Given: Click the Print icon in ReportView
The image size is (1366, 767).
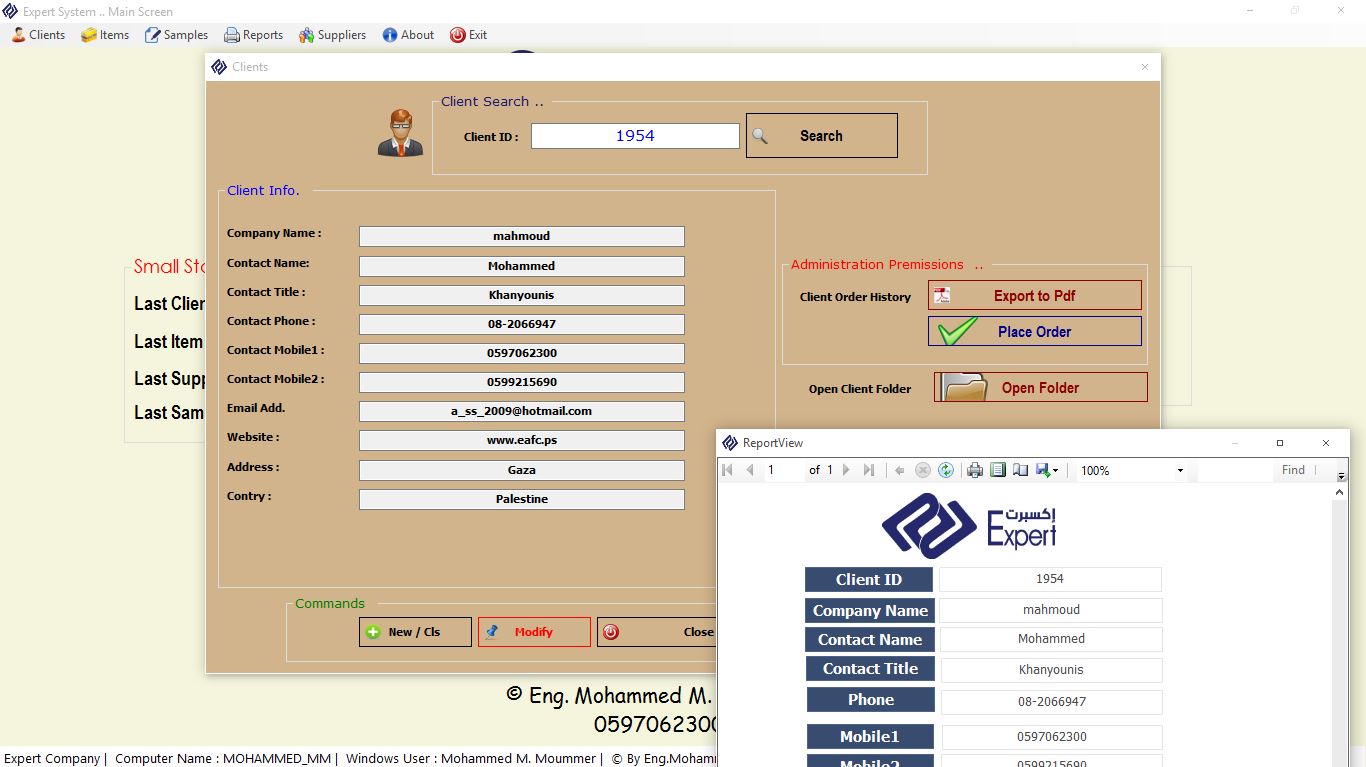Looking at the screenshot, I should tap(975, 470).
